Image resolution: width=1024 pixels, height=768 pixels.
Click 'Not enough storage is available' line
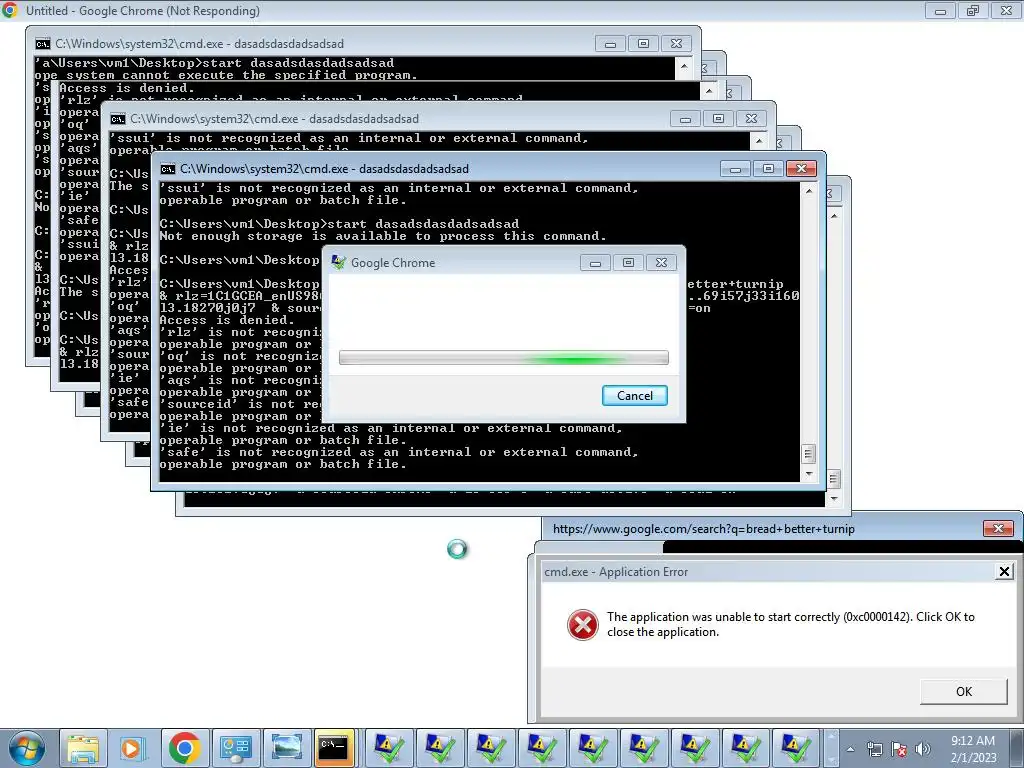point(383,236)
